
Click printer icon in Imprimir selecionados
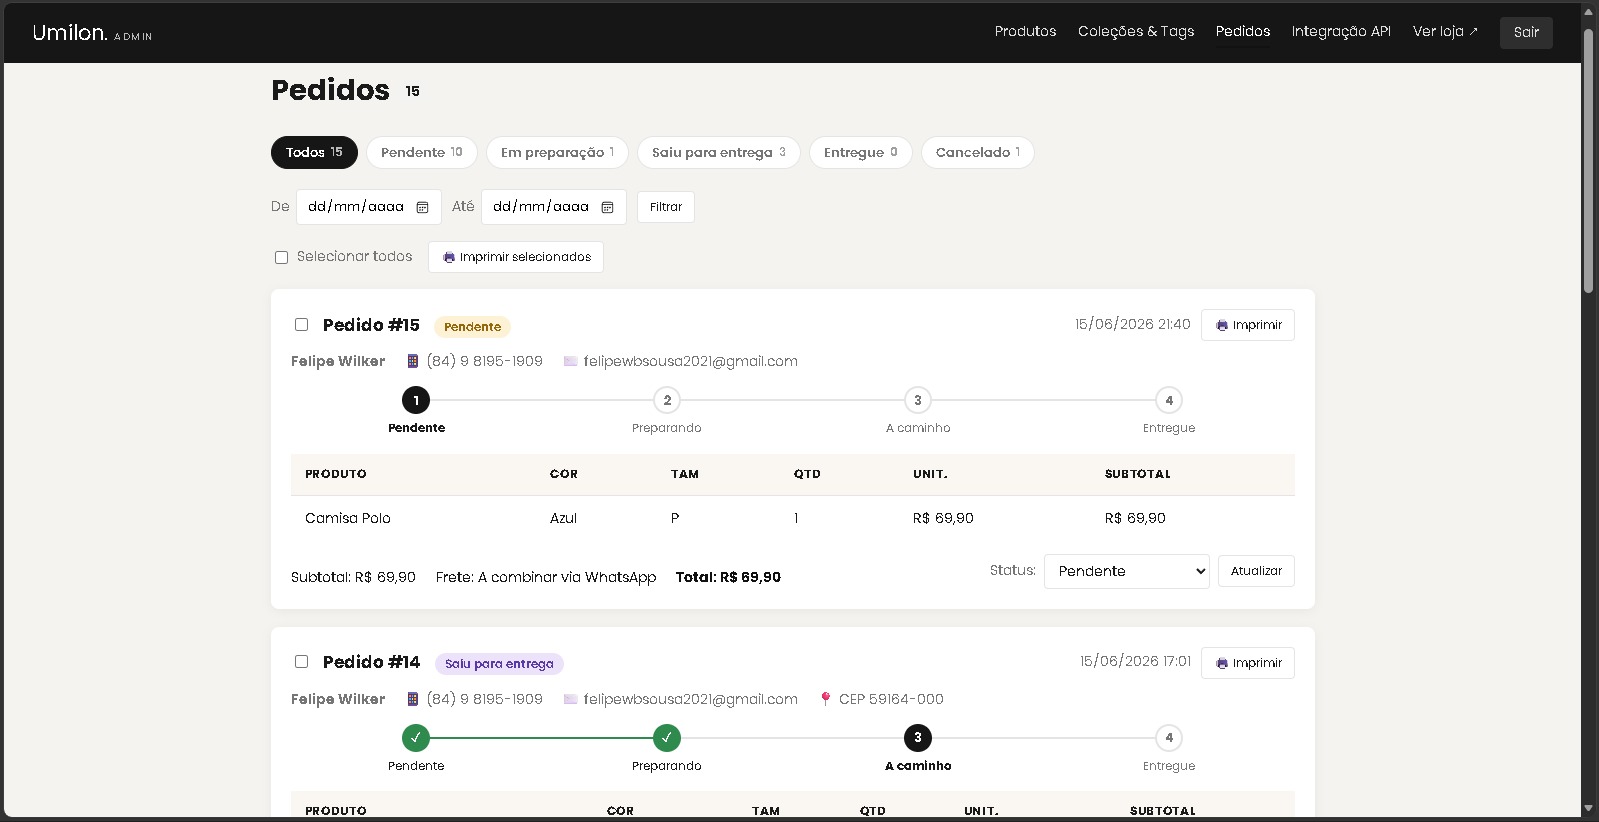pos(448,257)
